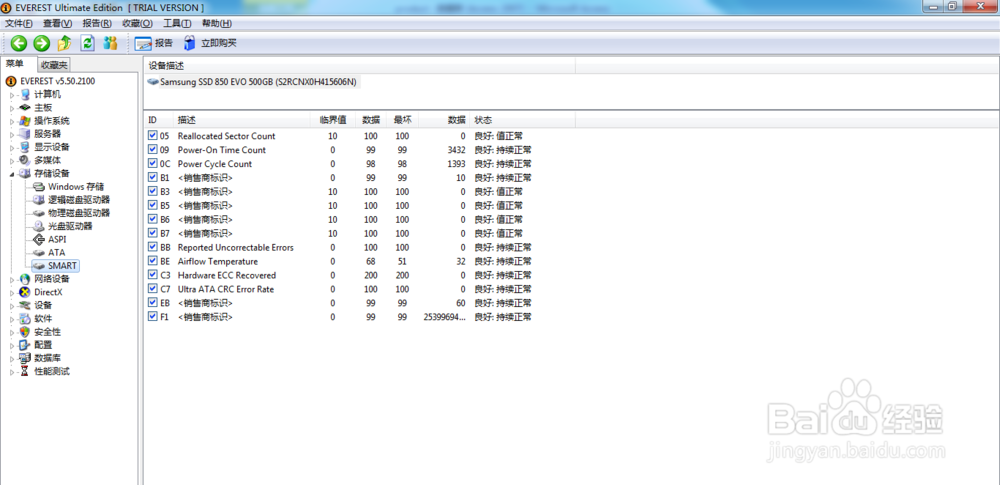This screenshot has width=1000, height=485.
Task: Click the Refresh toolbar icon
Action: pyautogui.click(x=87, y=43)
